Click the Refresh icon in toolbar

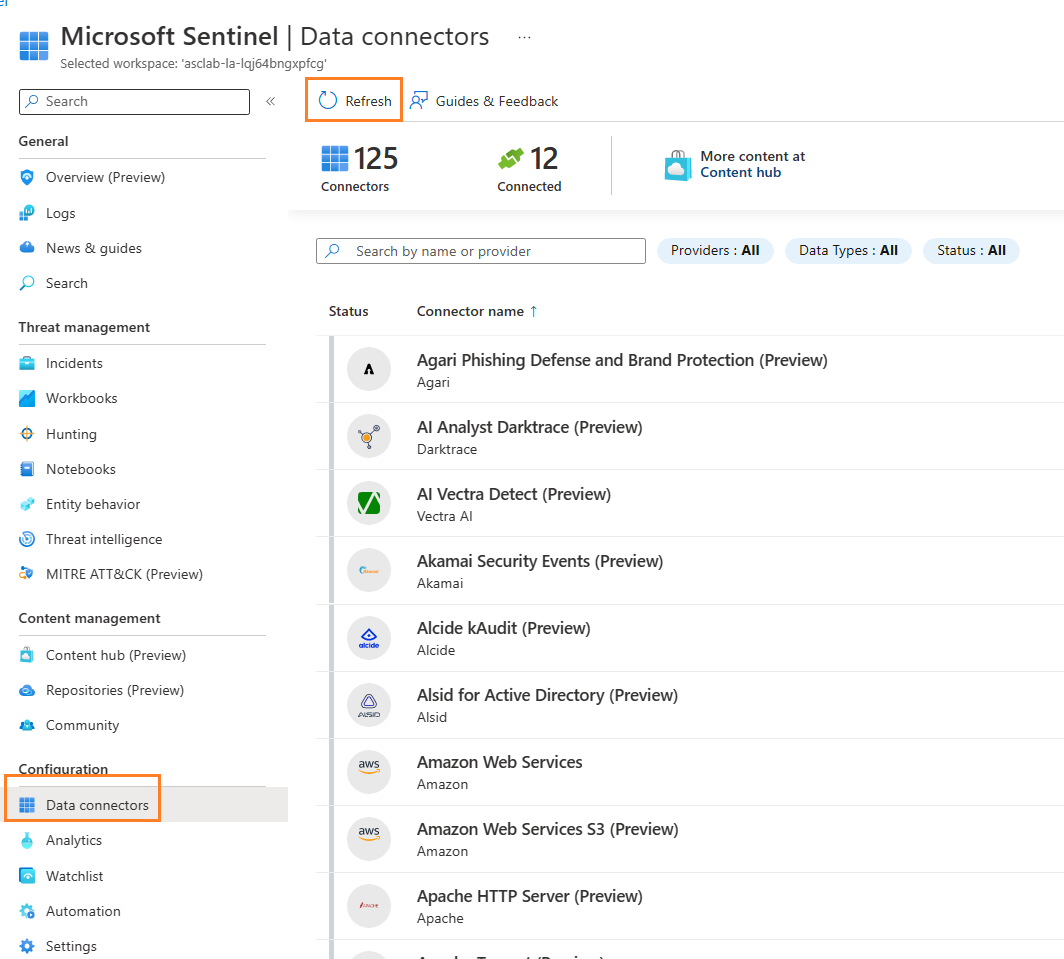pos(328,101)
